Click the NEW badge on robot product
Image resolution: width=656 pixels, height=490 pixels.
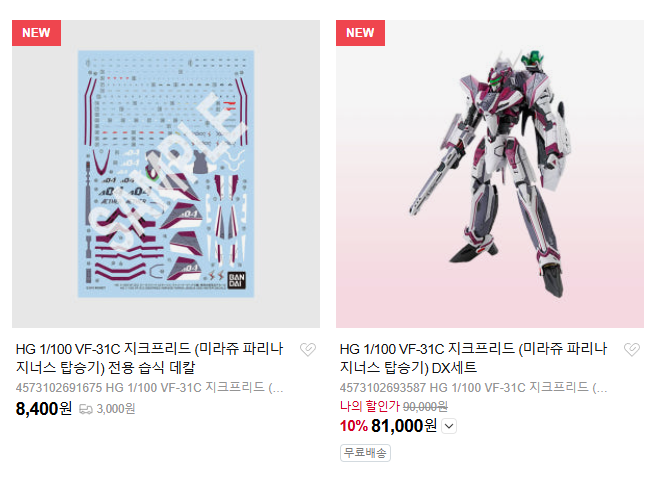tap(360, 33)
